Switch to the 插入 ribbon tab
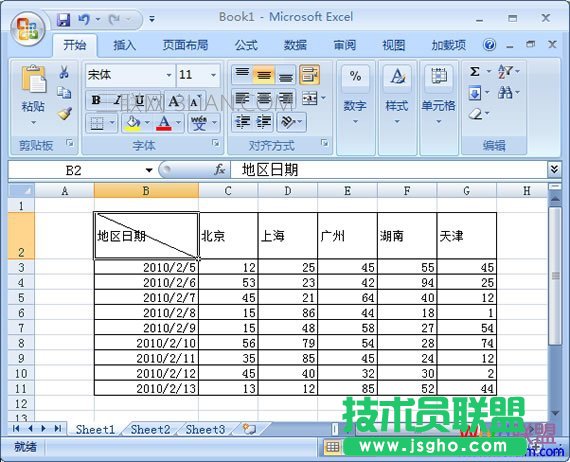The height and width of the screenshot is (462, 570). pyautogui.click(x=124, y=45)
